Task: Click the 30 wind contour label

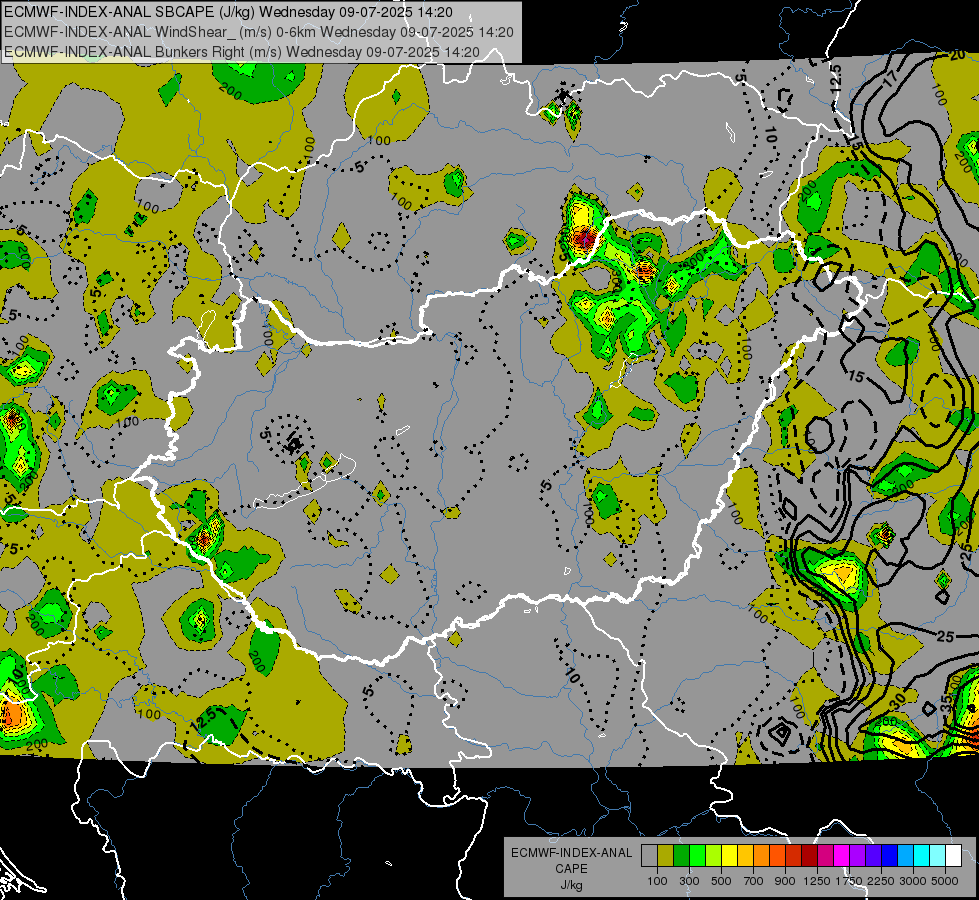Action: [896, 701]
